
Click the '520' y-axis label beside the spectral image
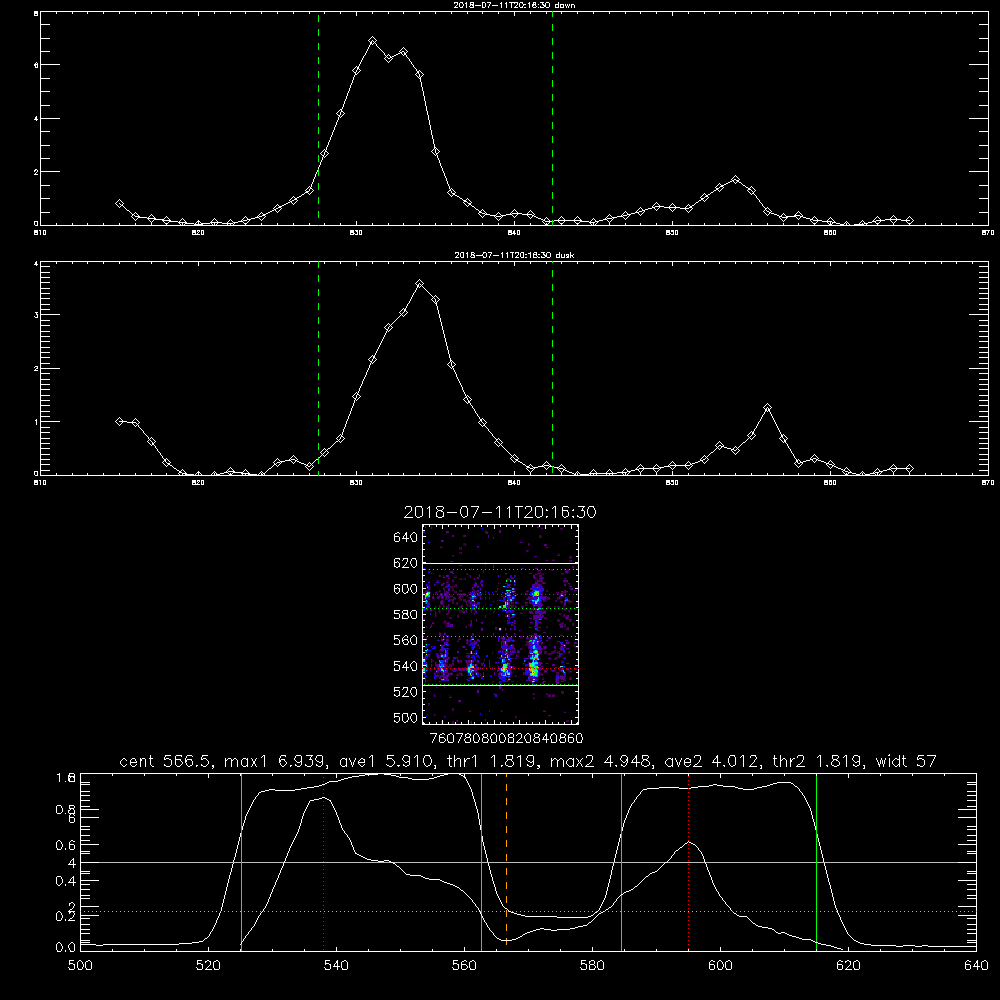tap(406, 692)
